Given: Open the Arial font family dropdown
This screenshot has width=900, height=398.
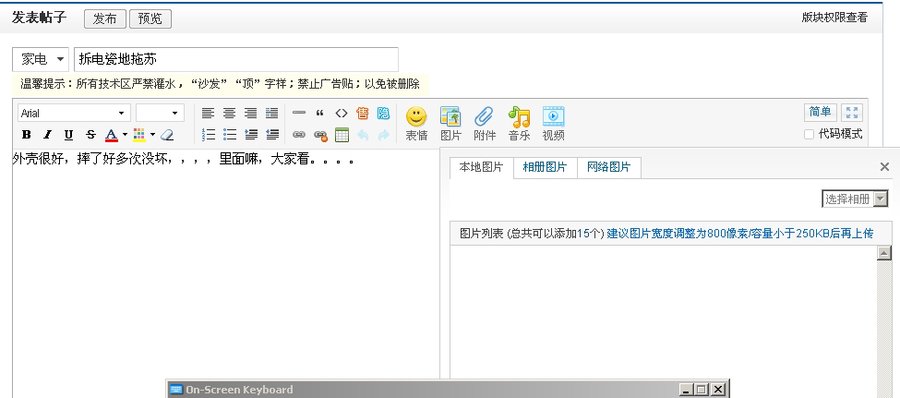Looking at the screenshot, I should (74, 113).
